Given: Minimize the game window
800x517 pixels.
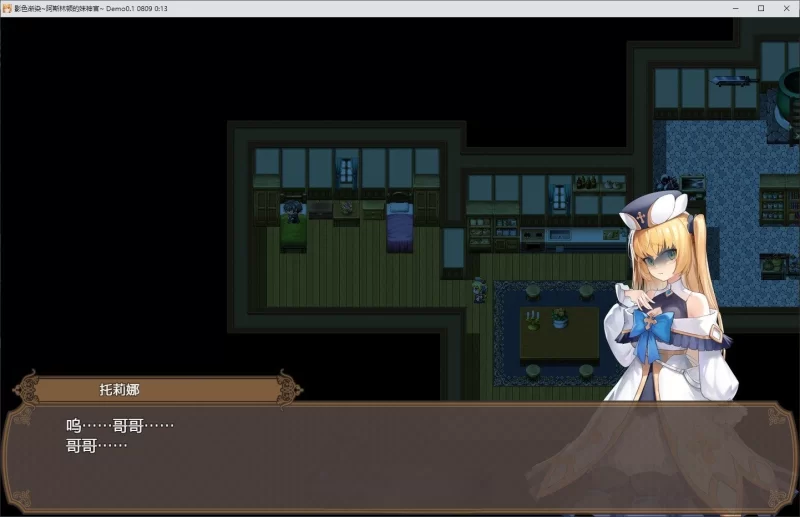Looking at the screenshot, I should (x=735, y=8).
